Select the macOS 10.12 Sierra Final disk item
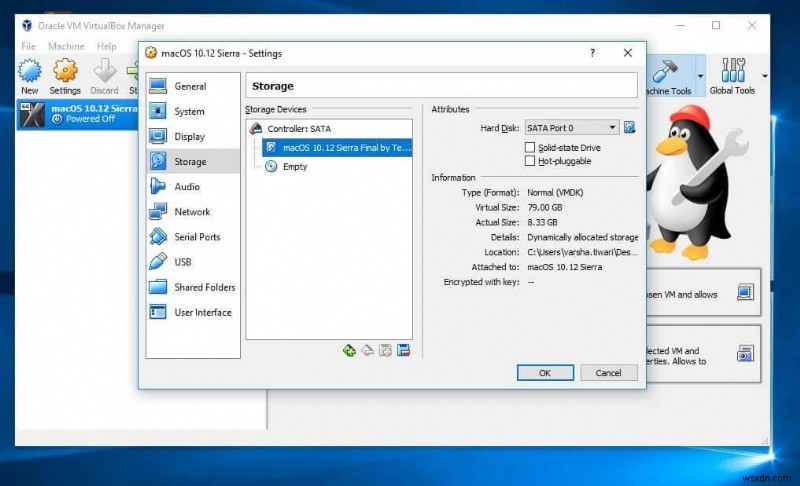 pyautogui.click(x=337, y=147)
